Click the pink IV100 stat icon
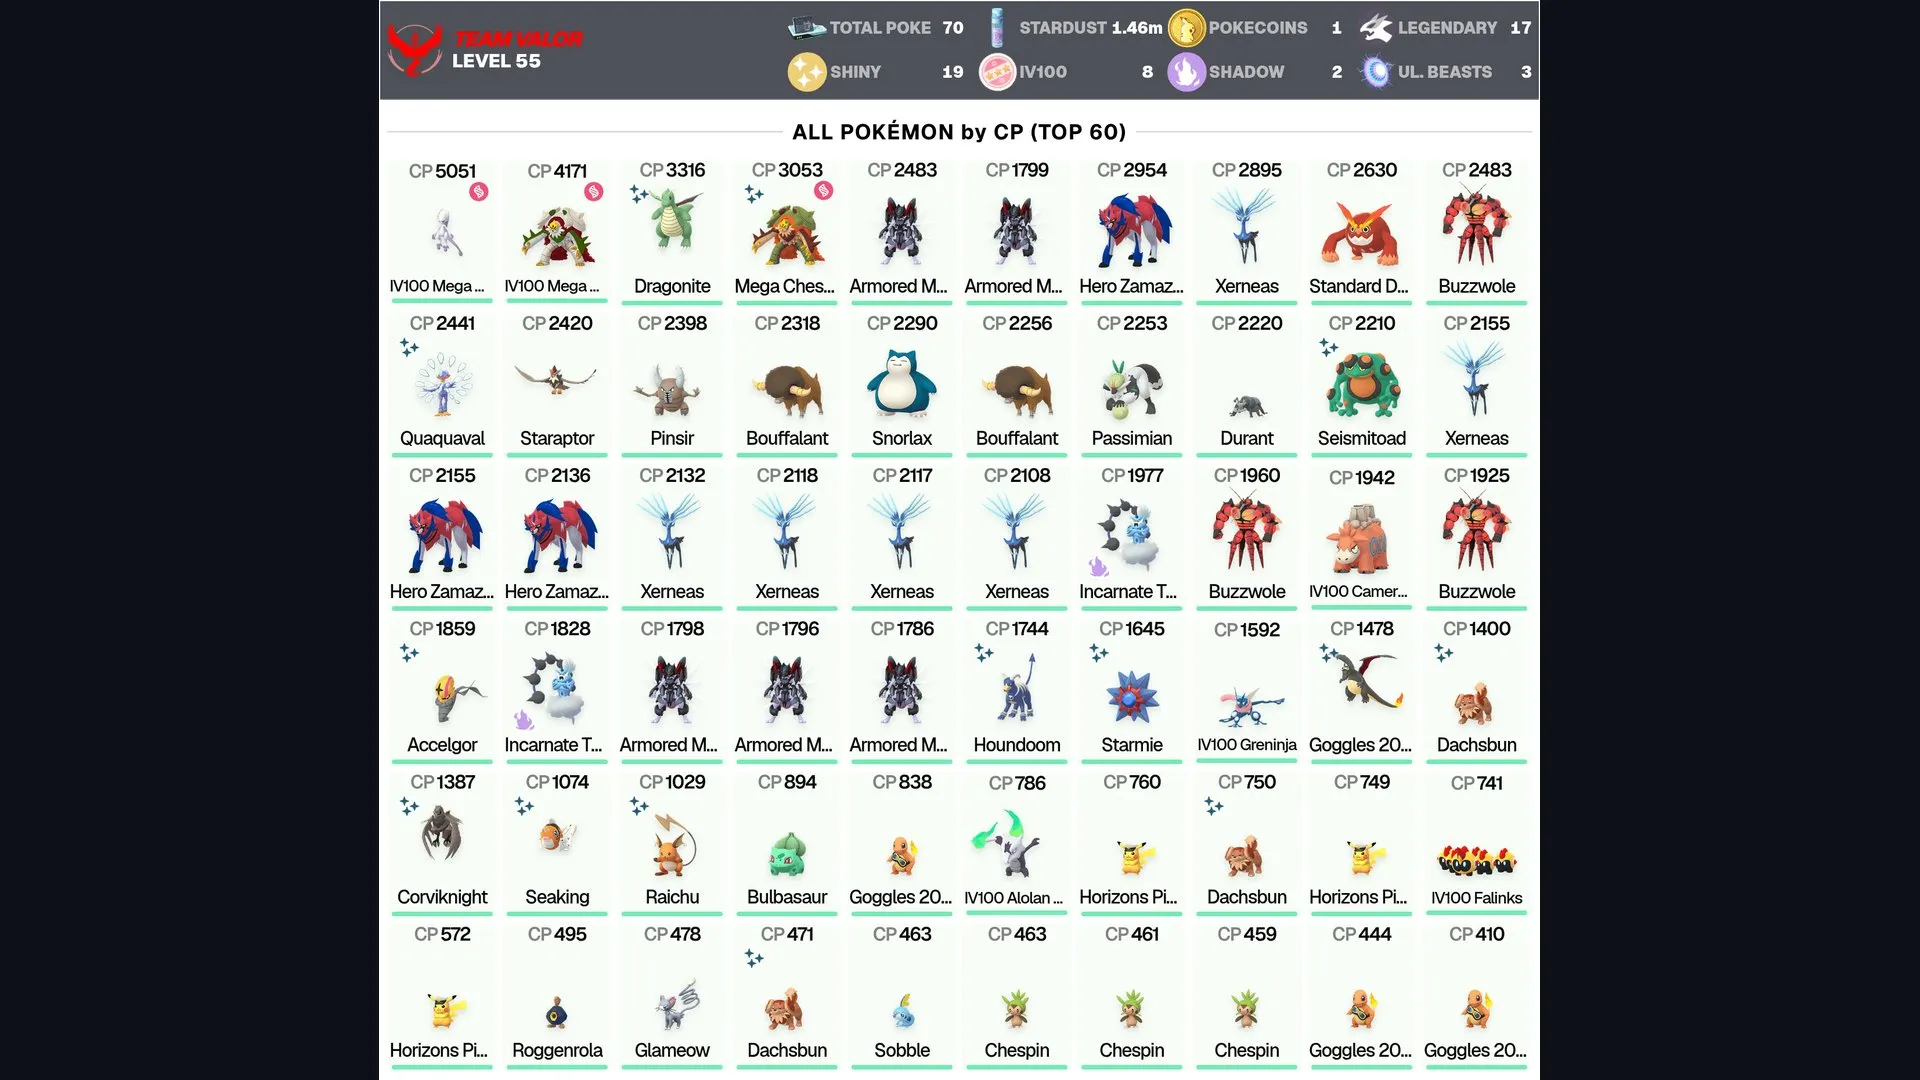Viewport: 1920px width, 1080px height. click(997, 72)
